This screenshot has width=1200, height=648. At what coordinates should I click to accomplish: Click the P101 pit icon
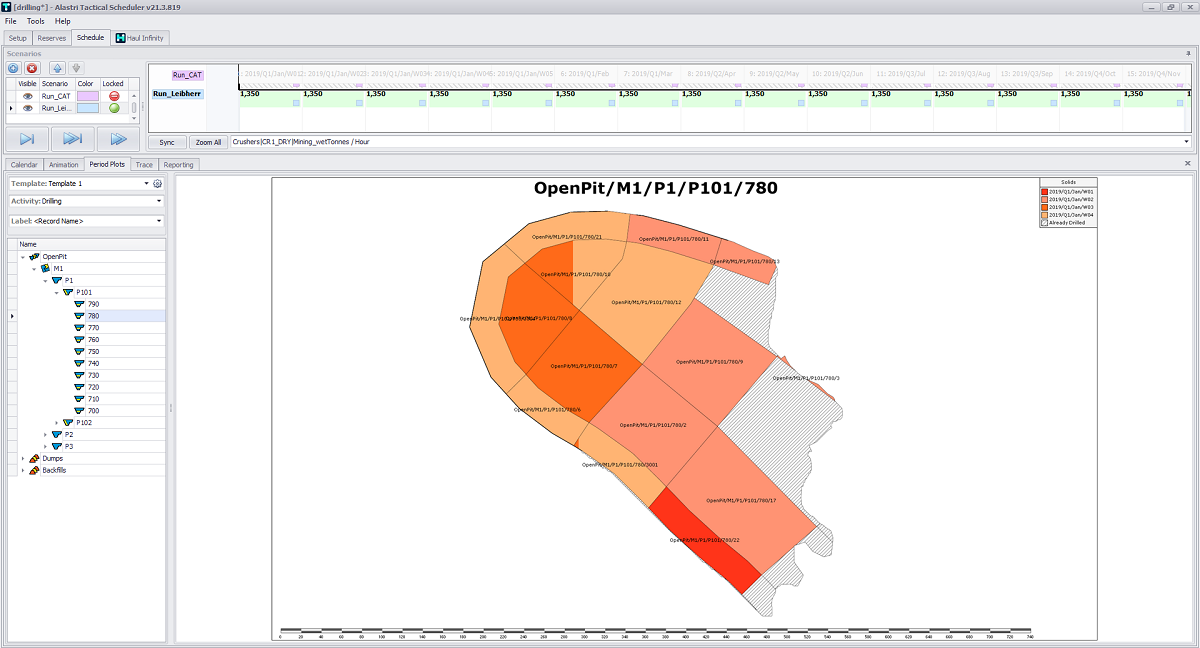(x=68, y=292)
